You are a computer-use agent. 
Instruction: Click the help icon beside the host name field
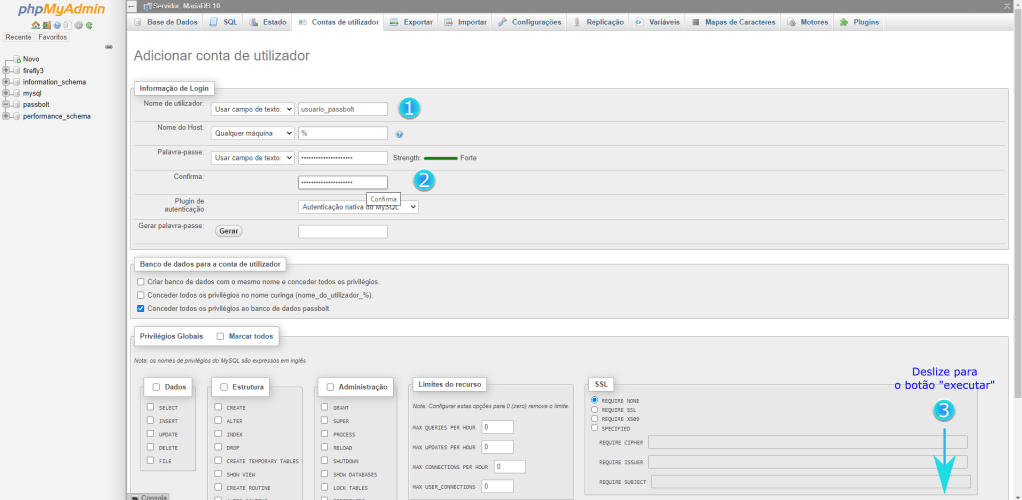click(x=399, y=133)
